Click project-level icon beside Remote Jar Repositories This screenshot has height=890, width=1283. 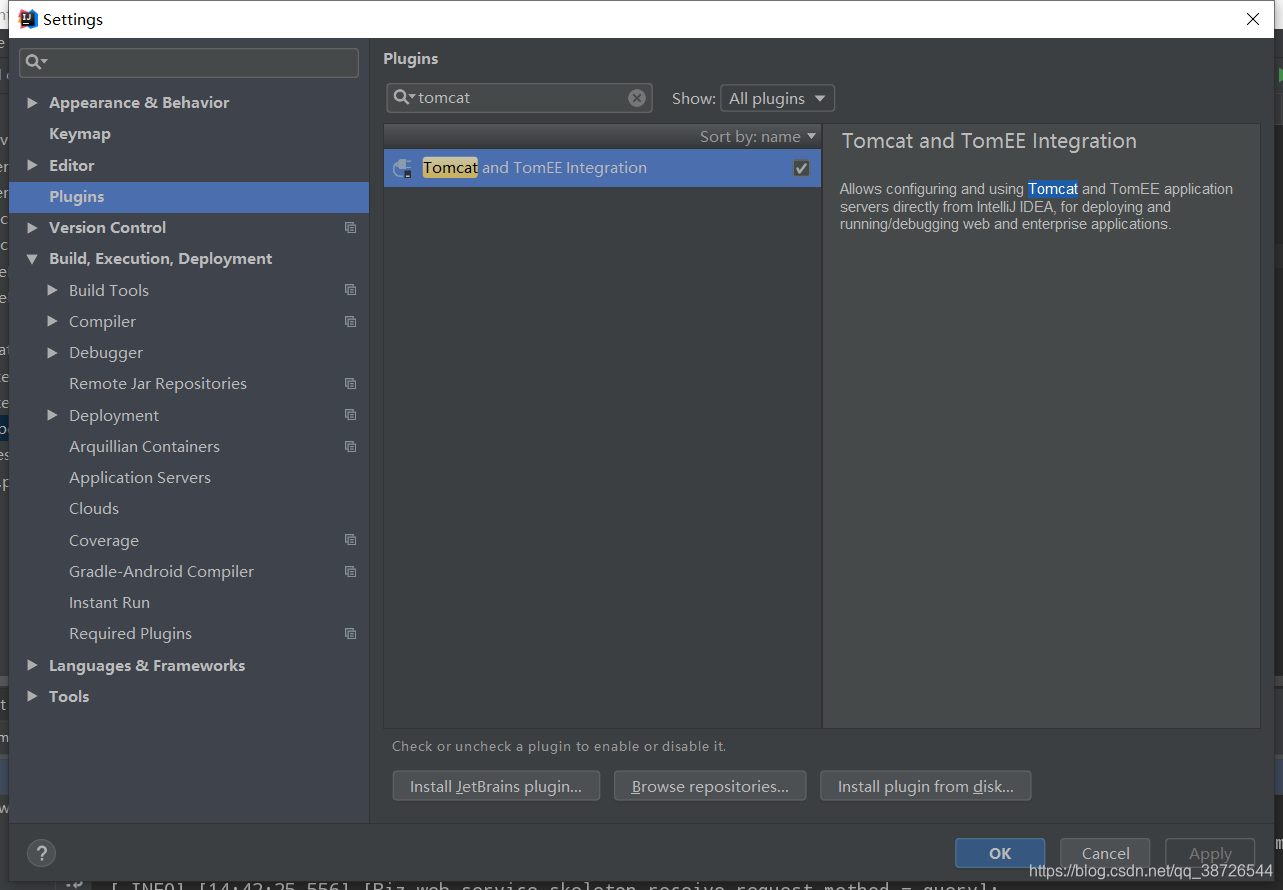350,384
